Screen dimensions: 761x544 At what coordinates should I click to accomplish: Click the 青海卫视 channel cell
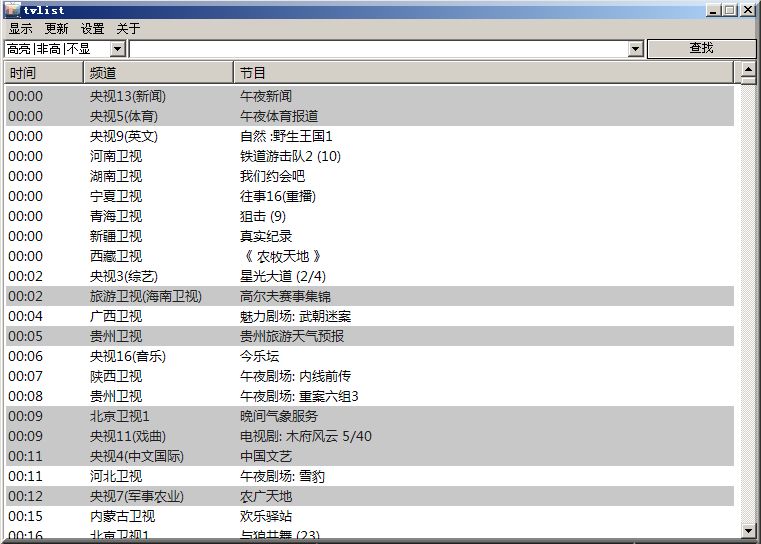[116, 216]
